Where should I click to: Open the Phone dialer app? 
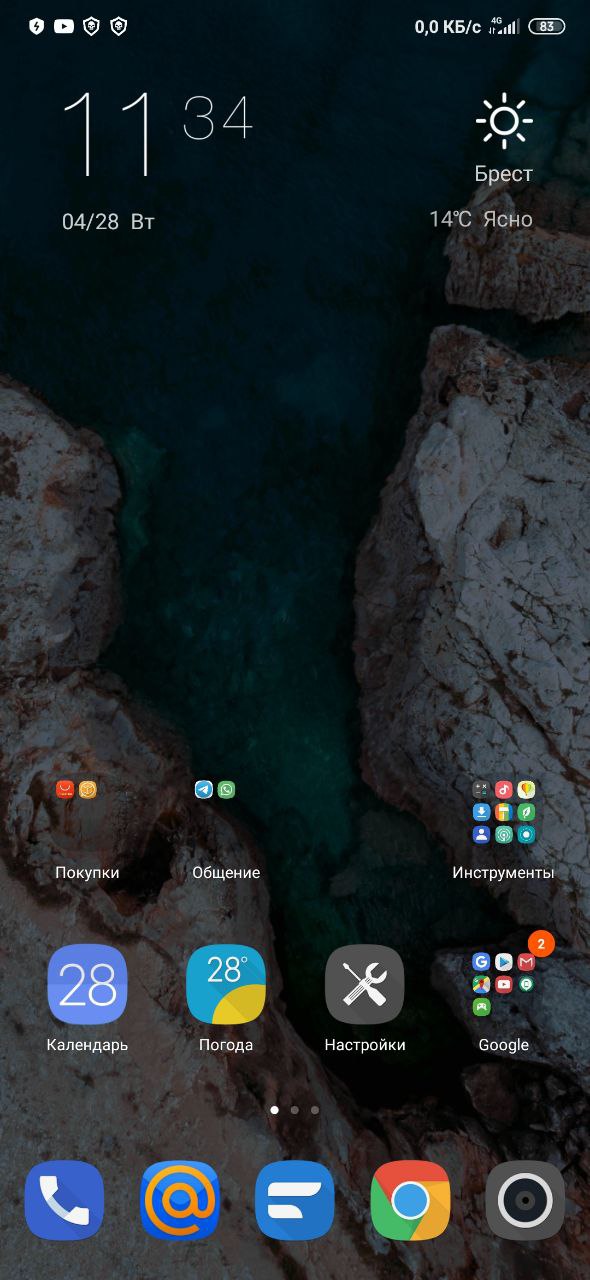point(64,1200)
